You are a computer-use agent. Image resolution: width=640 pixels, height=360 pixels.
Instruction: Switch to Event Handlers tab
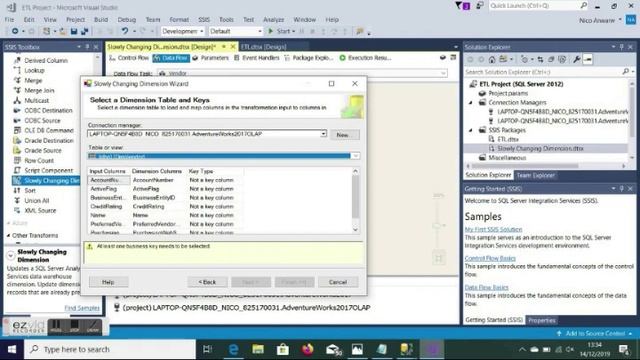257,58
